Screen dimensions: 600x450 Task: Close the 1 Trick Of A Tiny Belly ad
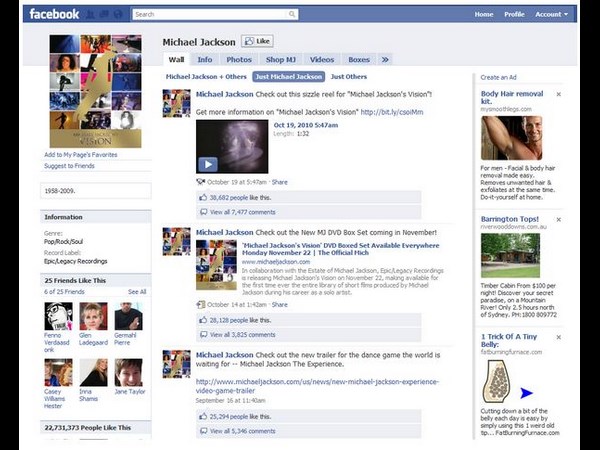pos(558,337)
